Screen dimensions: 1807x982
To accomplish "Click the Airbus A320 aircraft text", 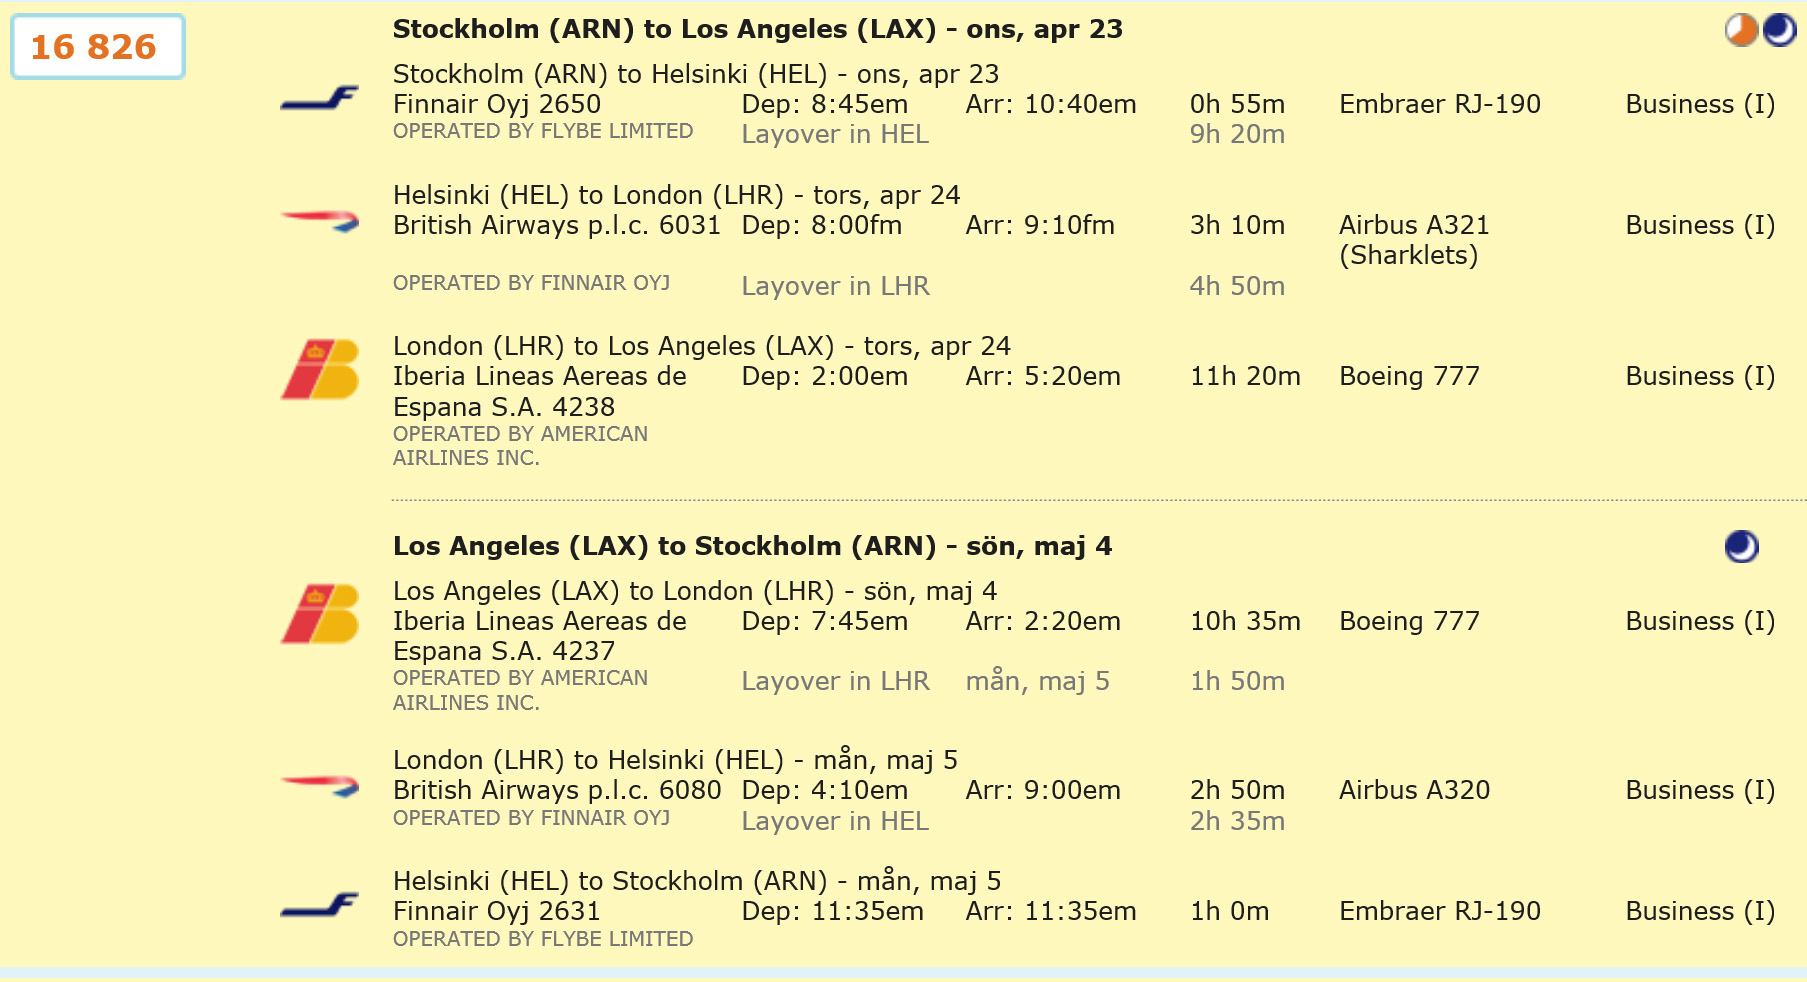I will tap(1414, 791).
